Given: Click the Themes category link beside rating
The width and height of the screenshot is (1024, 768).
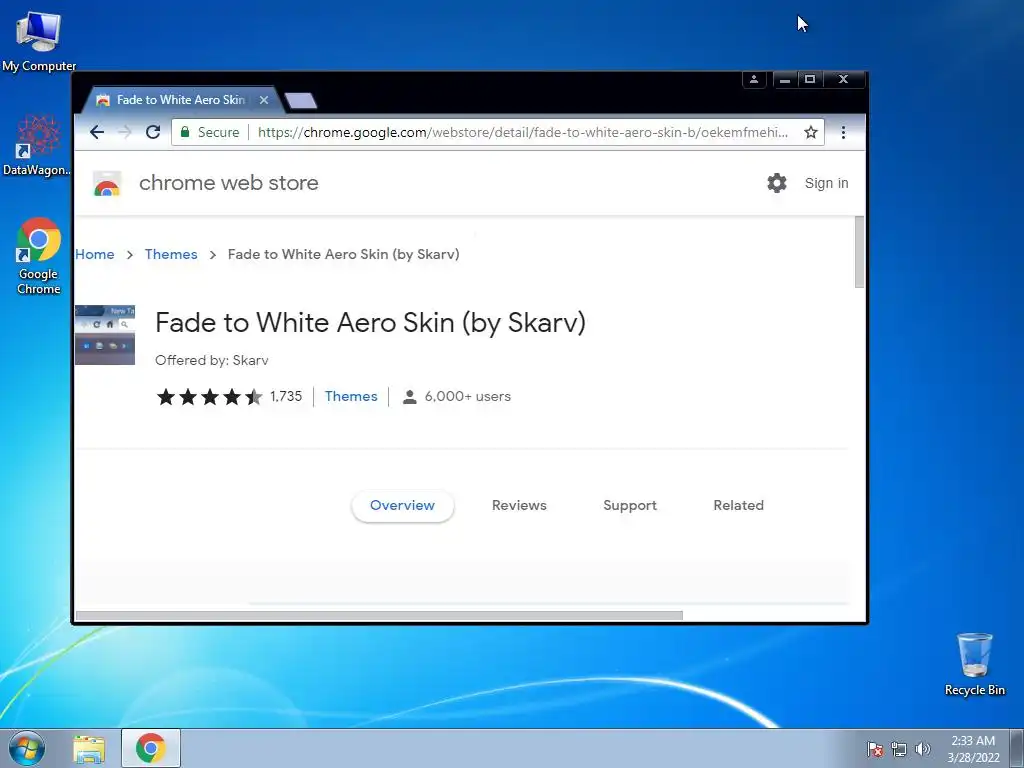Looking at the screenshot, I should click(351, 396).
